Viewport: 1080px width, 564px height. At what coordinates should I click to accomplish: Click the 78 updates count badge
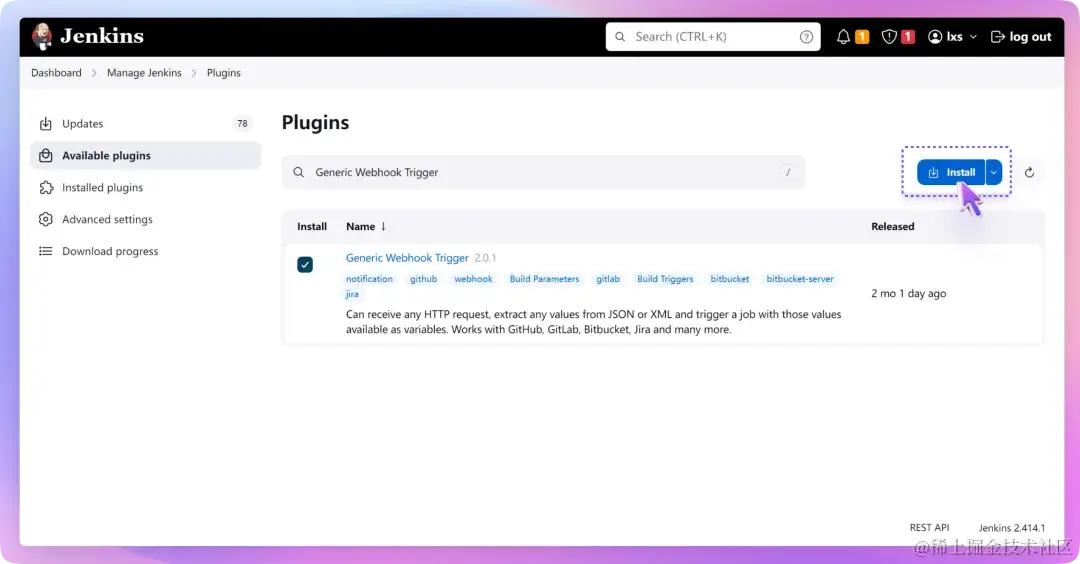(242, 124)
